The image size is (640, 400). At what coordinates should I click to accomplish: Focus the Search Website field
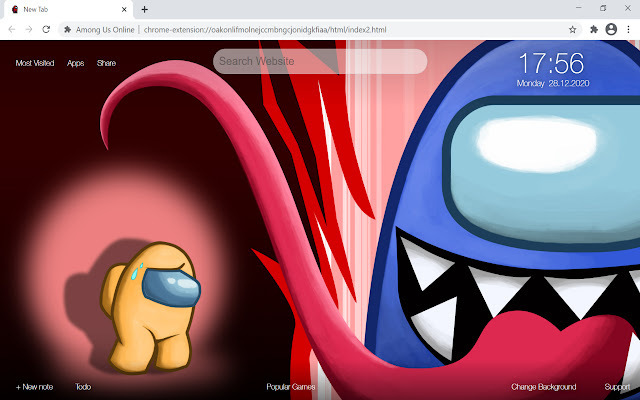click(x=320, y=61)
